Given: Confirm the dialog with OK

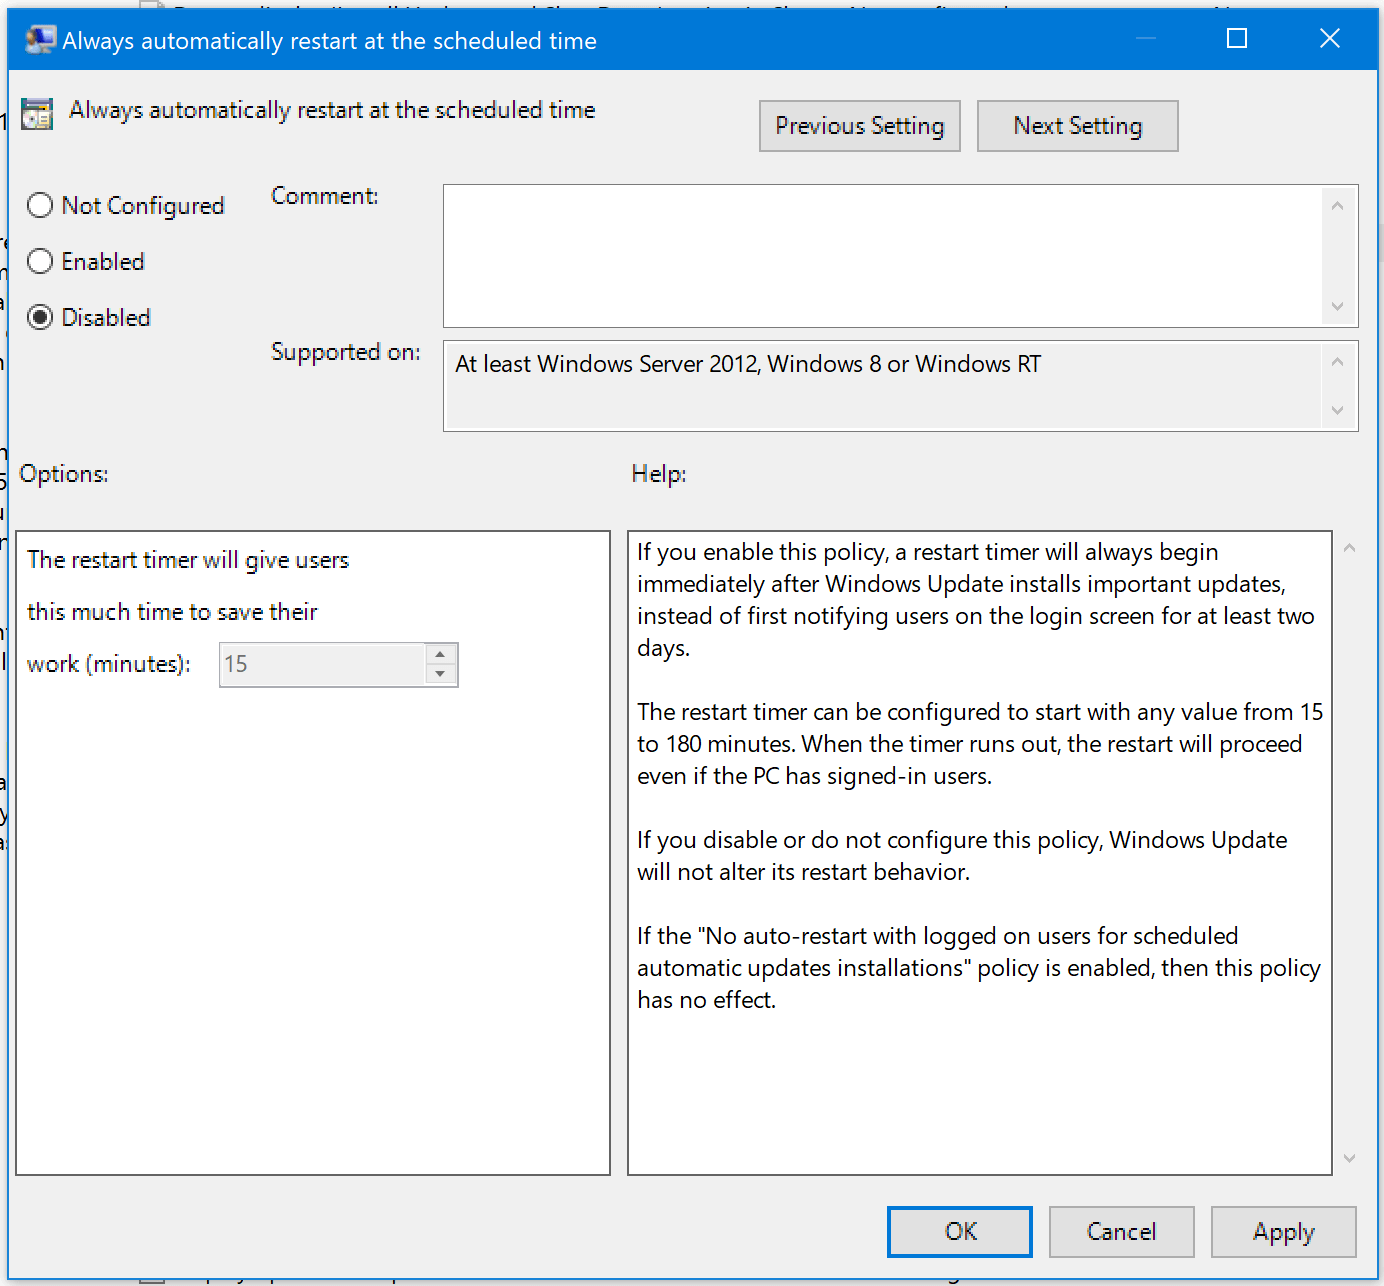Looking at the screenshot, I should point(959,1231).
